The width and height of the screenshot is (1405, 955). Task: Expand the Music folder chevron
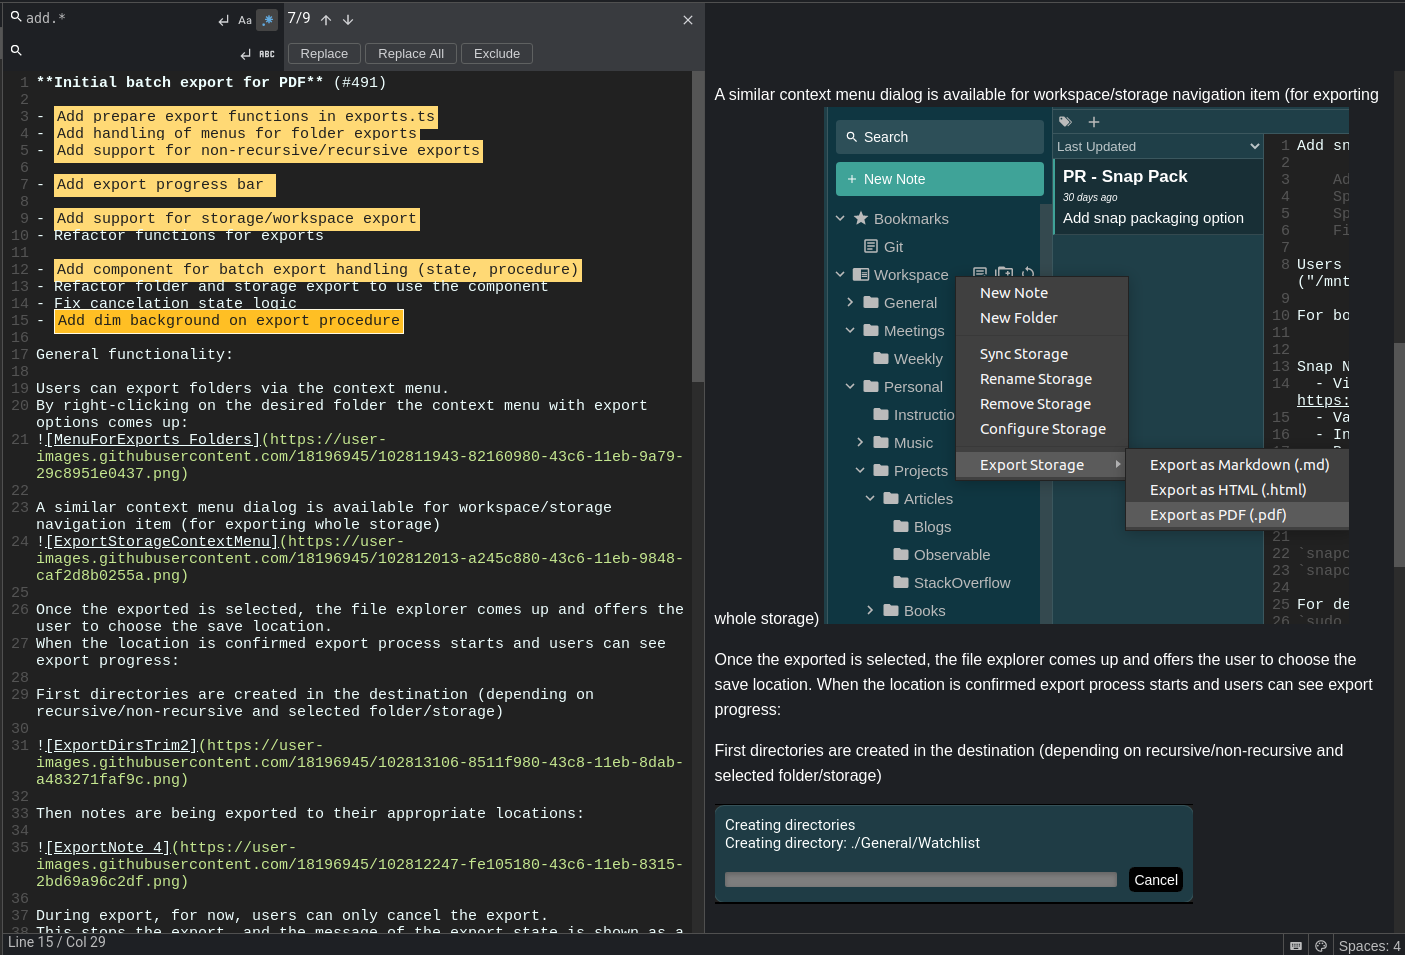(x=860, y=442)
